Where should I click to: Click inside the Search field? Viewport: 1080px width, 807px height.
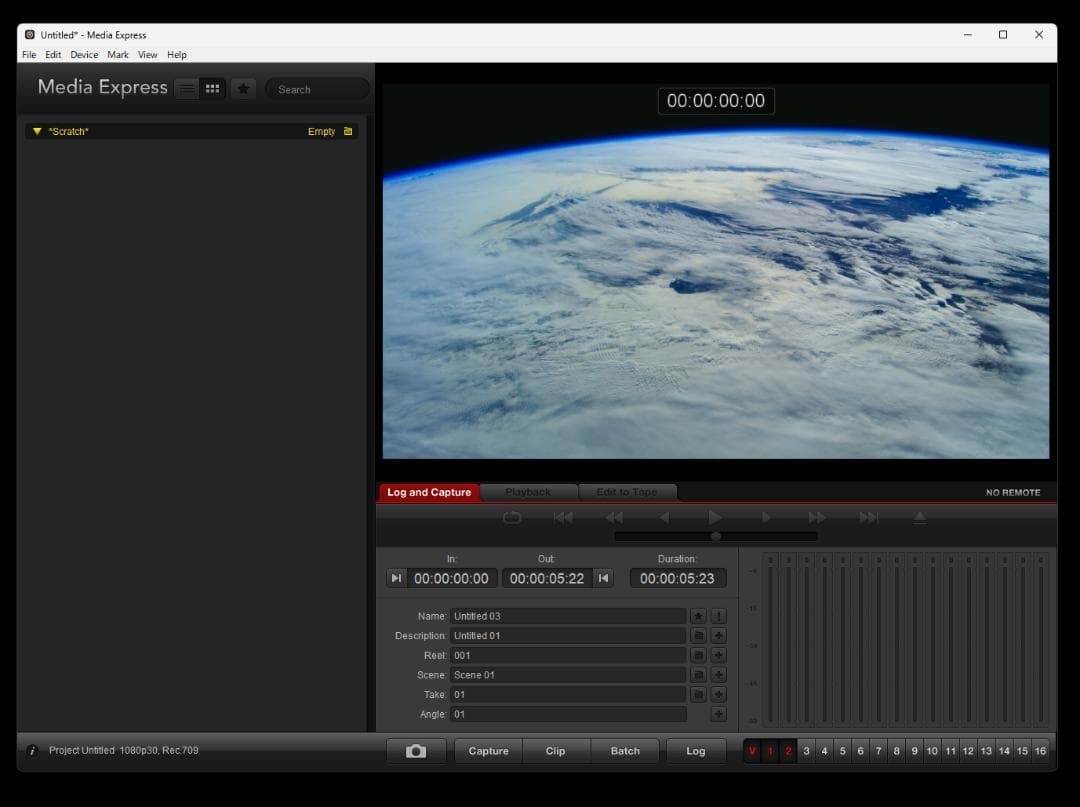tap(316, 89)
